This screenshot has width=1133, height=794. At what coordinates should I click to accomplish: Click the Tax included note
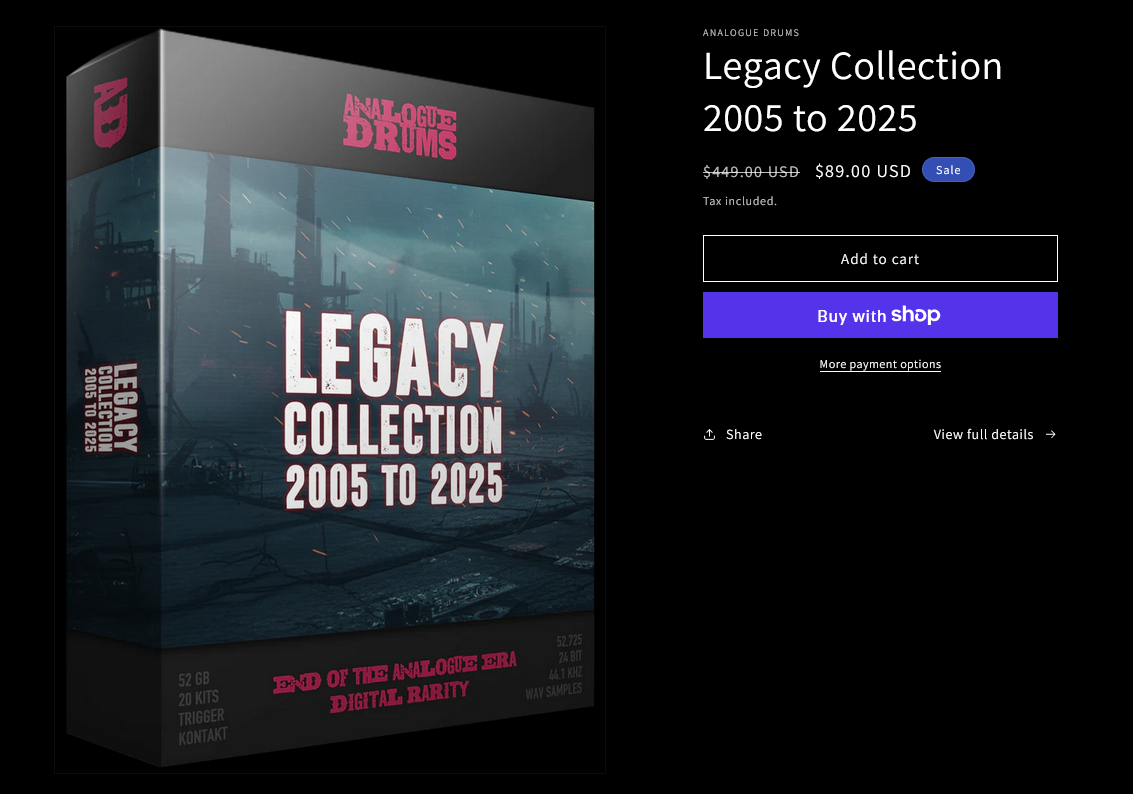click(740, 201)
